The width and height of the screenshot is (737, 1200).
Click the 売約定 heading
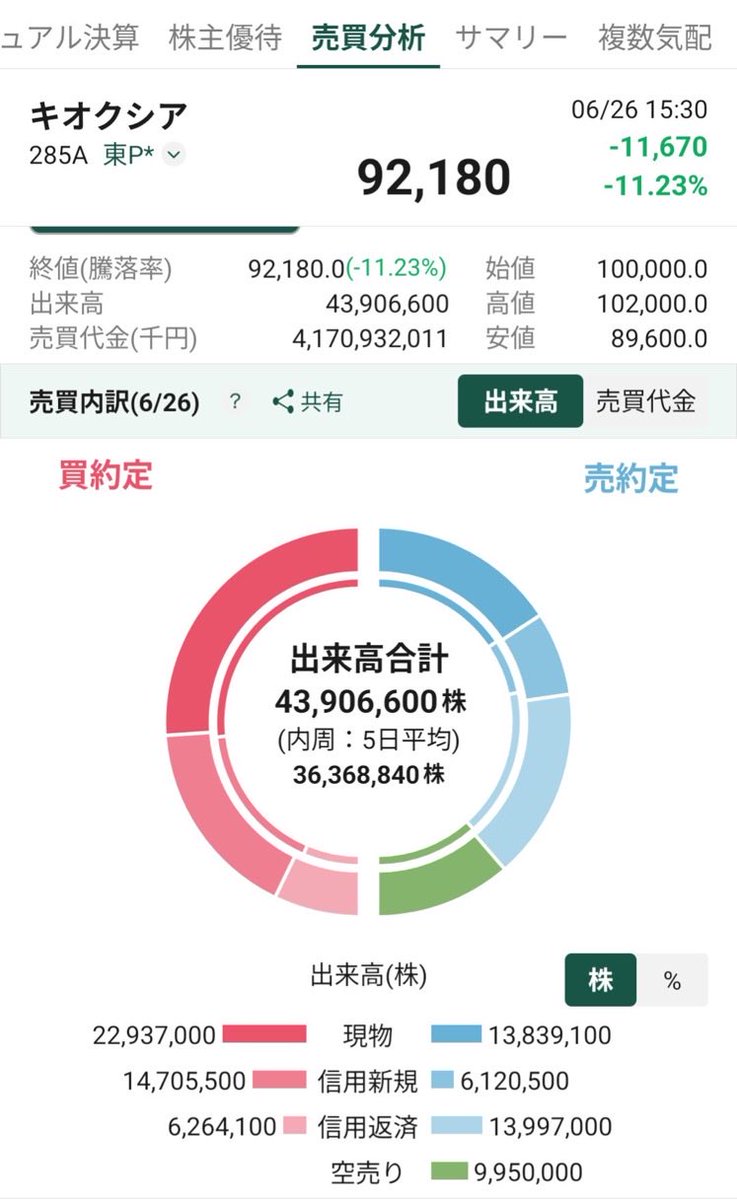[x=631, y=479]
